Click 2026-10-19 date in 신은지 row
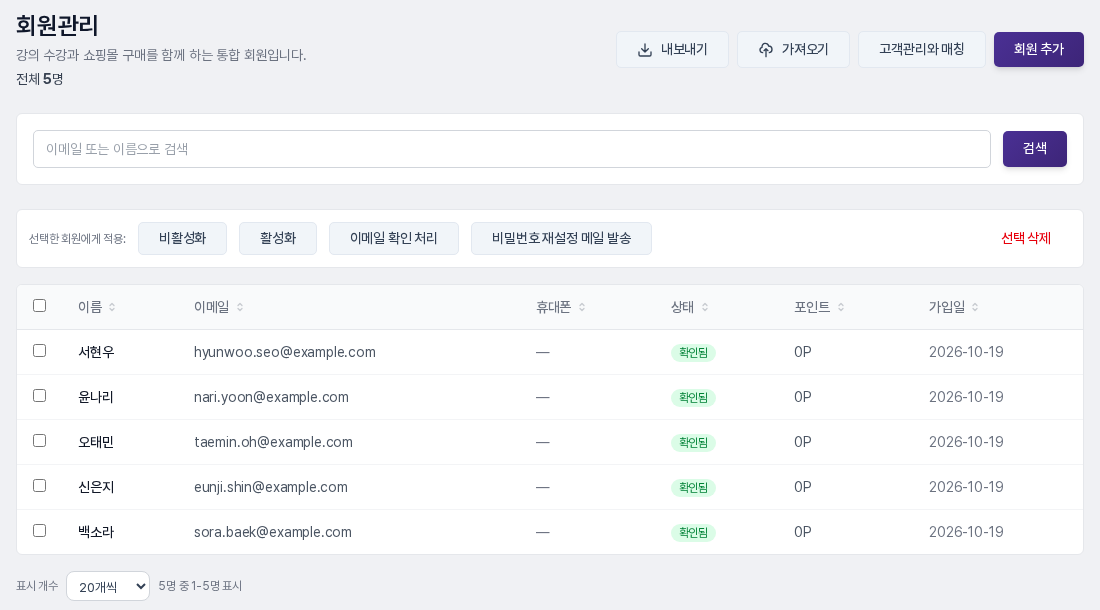Image resolution: width=1100 pixels, height=610 pixels. (966, 487)
